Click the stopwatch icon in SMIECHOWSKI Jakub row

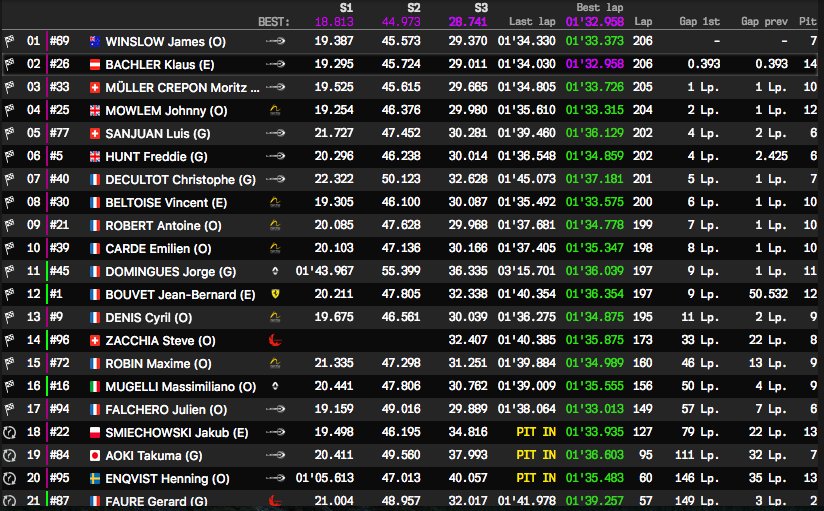(9, 432)
